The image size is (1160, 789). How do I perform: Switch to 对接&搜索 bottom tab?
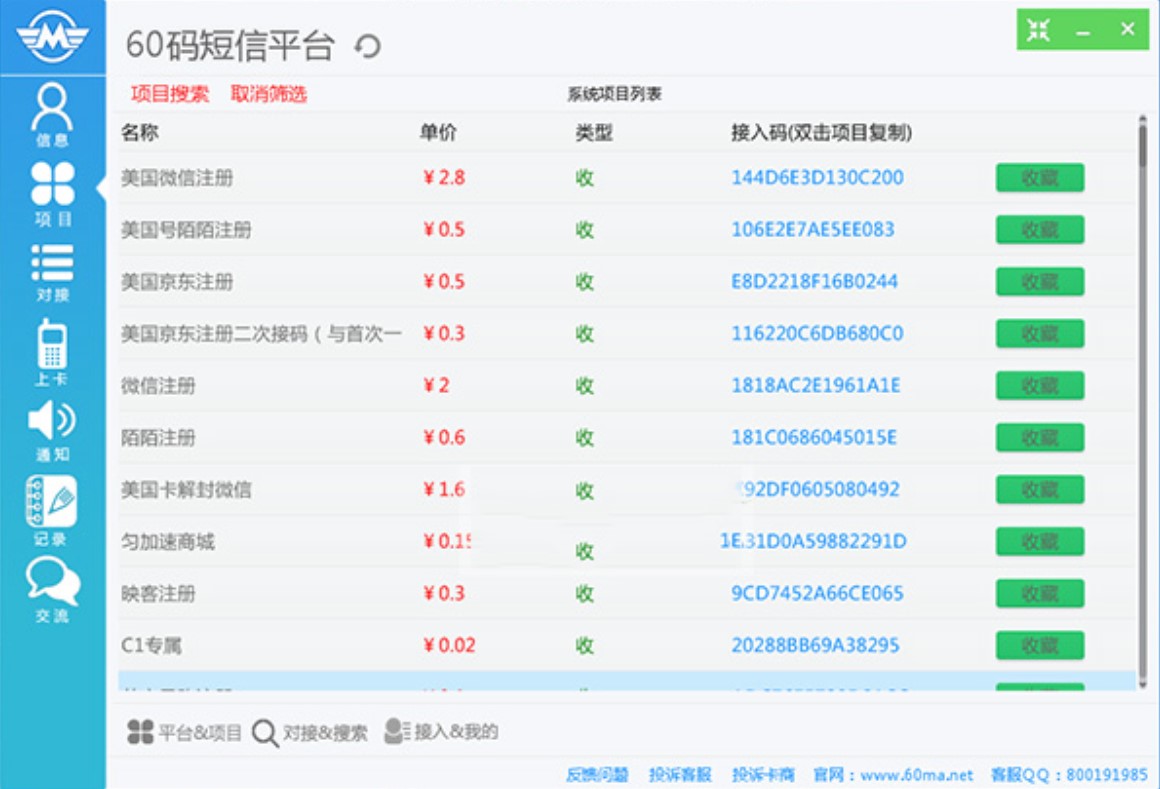point(310,733)
